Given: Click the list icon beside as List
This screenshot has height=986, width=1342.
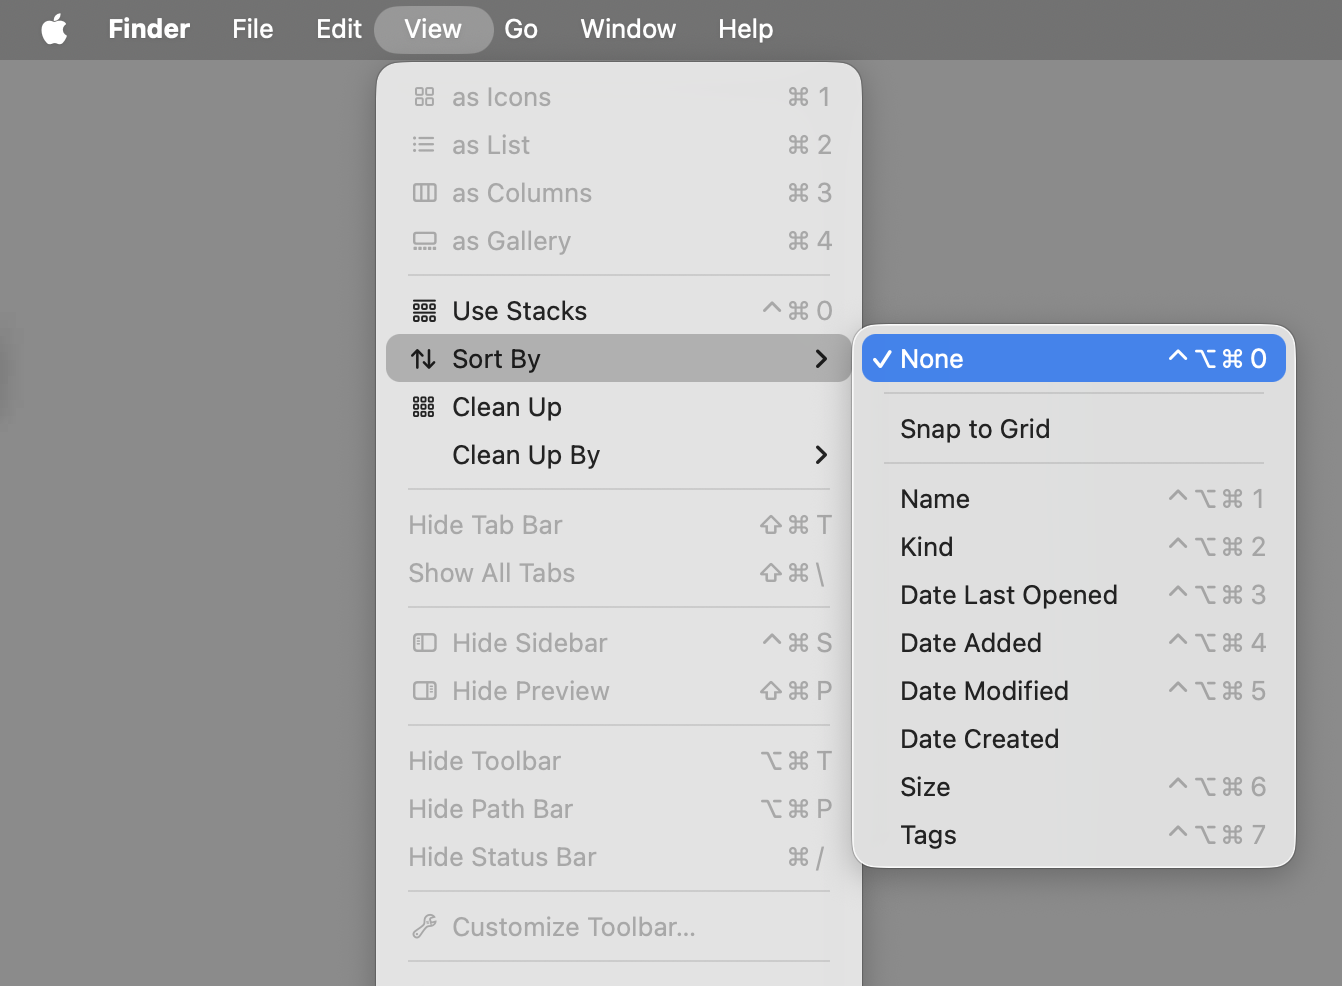Looking at the screenshot, I should click(x=424, y=145).
